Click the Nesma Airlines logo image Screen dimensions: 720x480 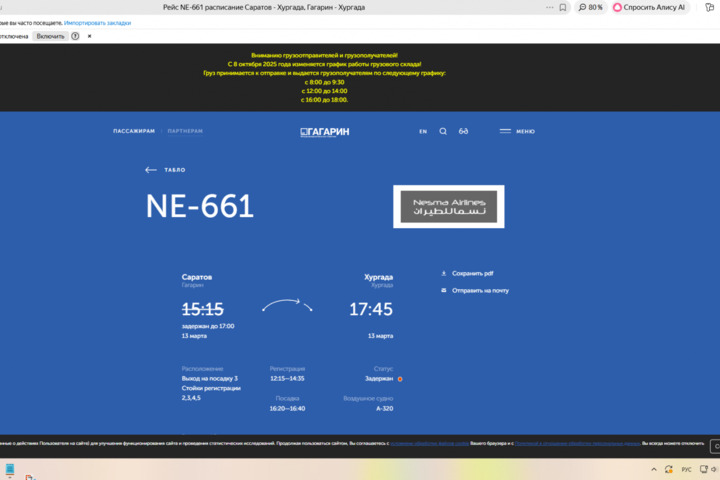[x=448, y=207]
